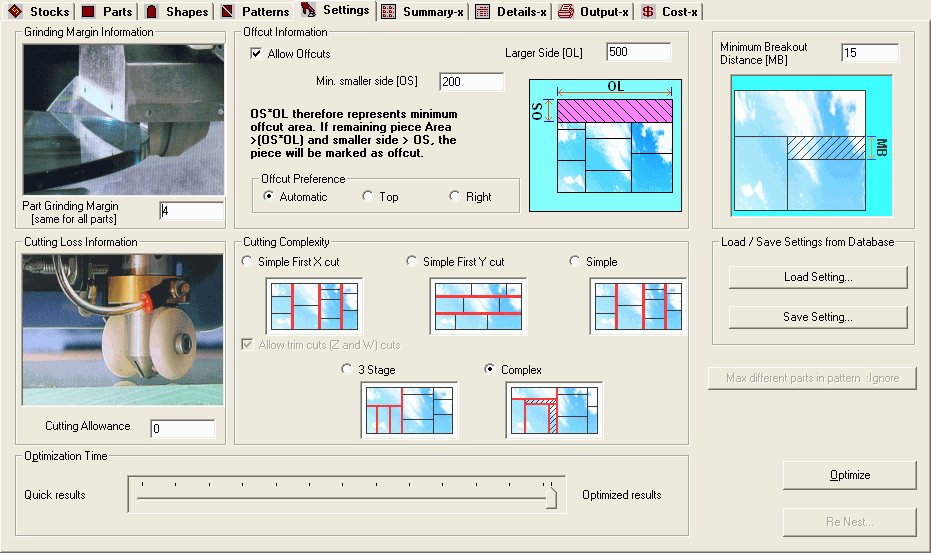Choose the 3 Stage cutting complexity
931x553 pixels.
pos(347,370)
